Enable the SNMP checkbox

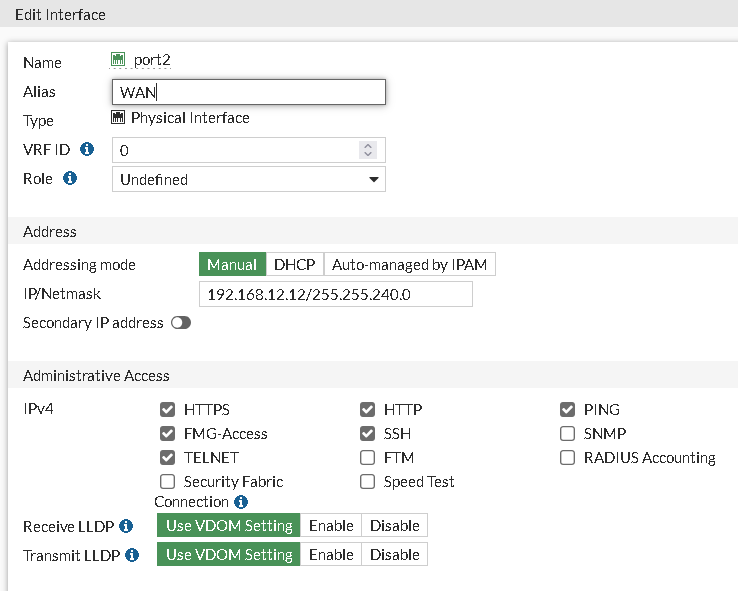tap(568, 434)
